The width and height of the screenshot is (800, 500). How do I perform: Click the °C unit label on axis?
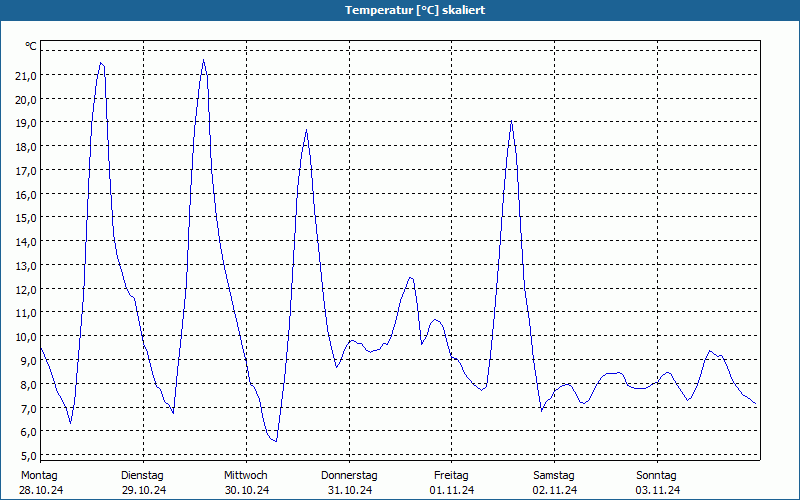point(31,46)
